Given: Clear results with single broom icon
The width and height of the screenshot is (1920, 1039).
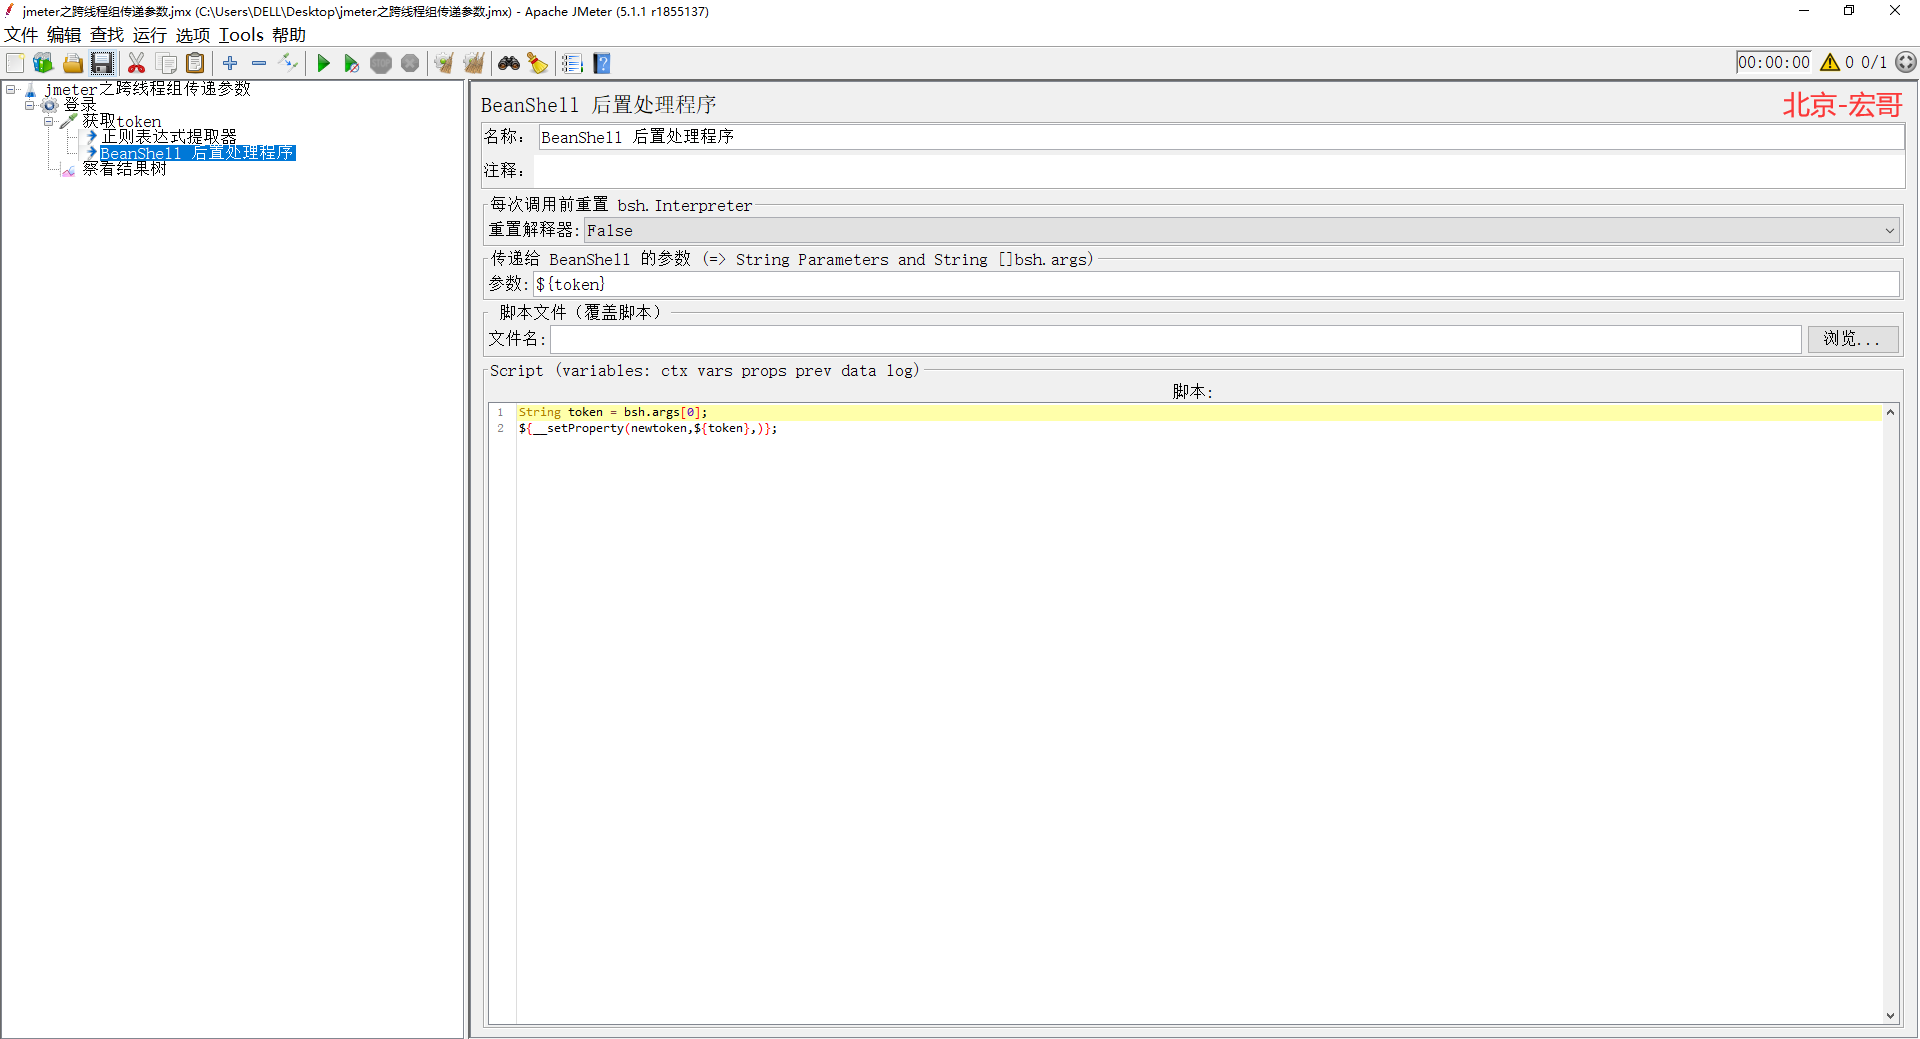Looking at the screenshot, I should (444, 63).
